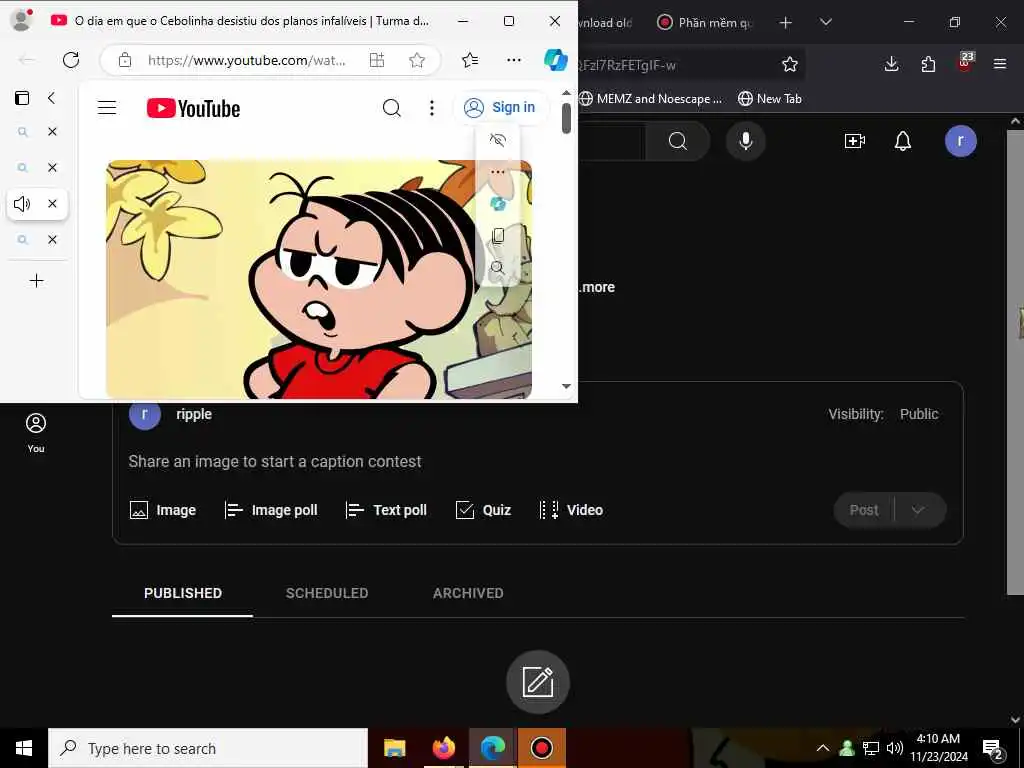Open the You section in YouTube sidebar
Screen dimensions: 1024x768
(x=36, y=432)
